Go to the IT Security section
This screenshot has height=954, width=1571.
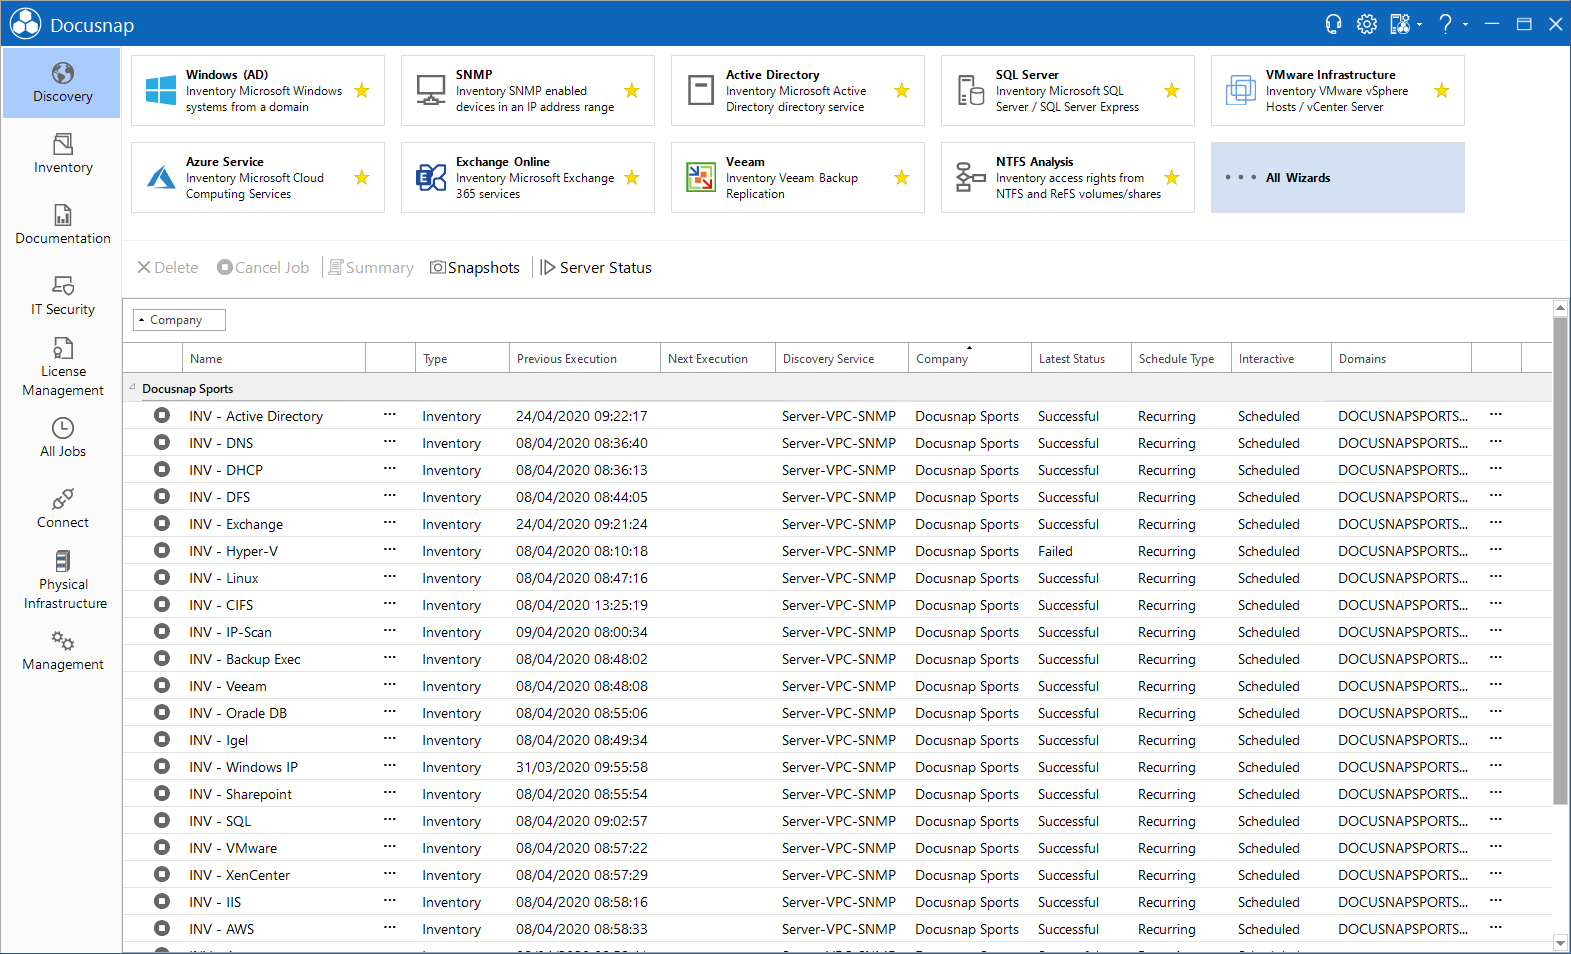click(x=62, y=296)
